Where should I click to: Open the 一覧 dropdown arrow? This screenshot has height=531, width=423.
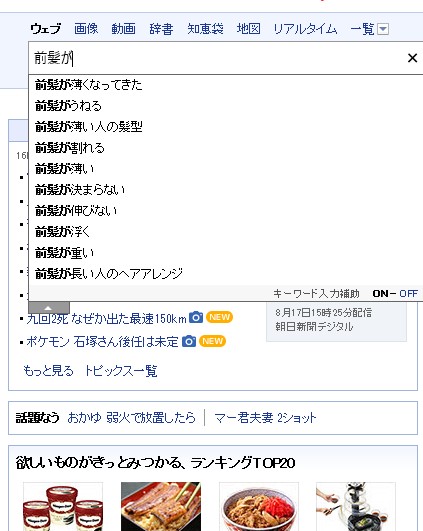383,29
